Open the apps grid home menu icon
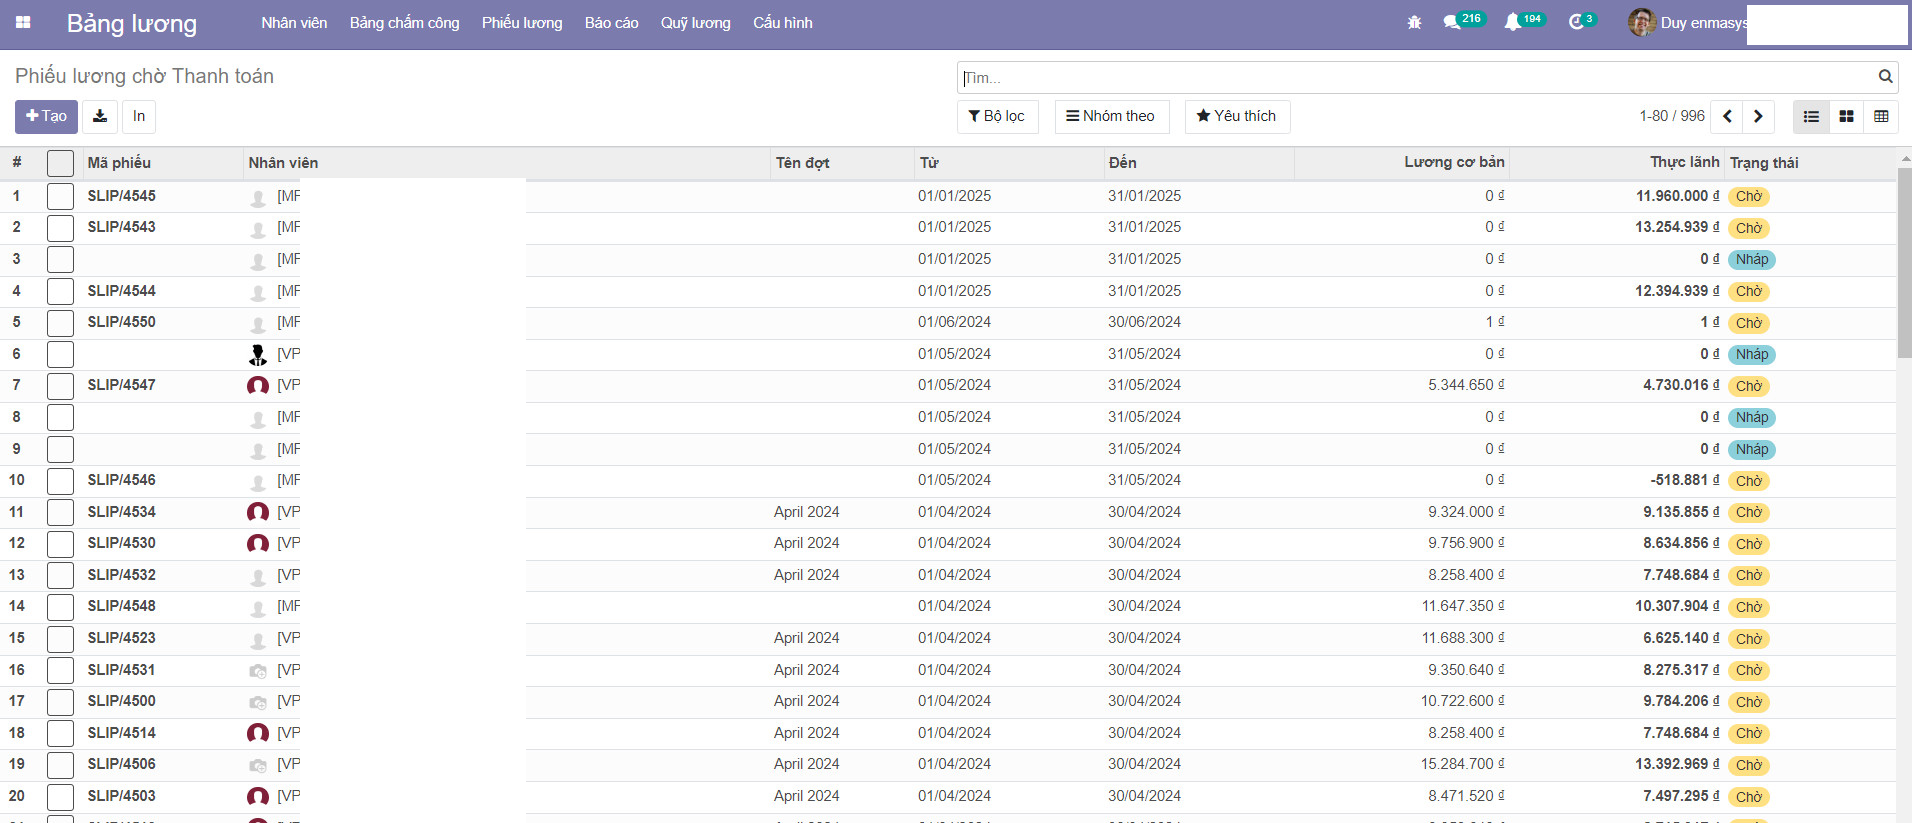This screenshot has width=1912, height=823. [23, 22]
